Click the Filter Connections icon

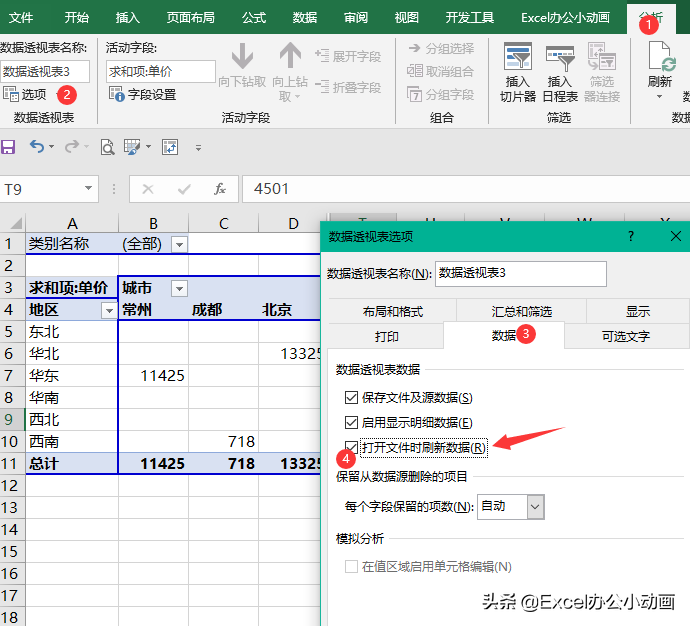[x=602, y=56]
